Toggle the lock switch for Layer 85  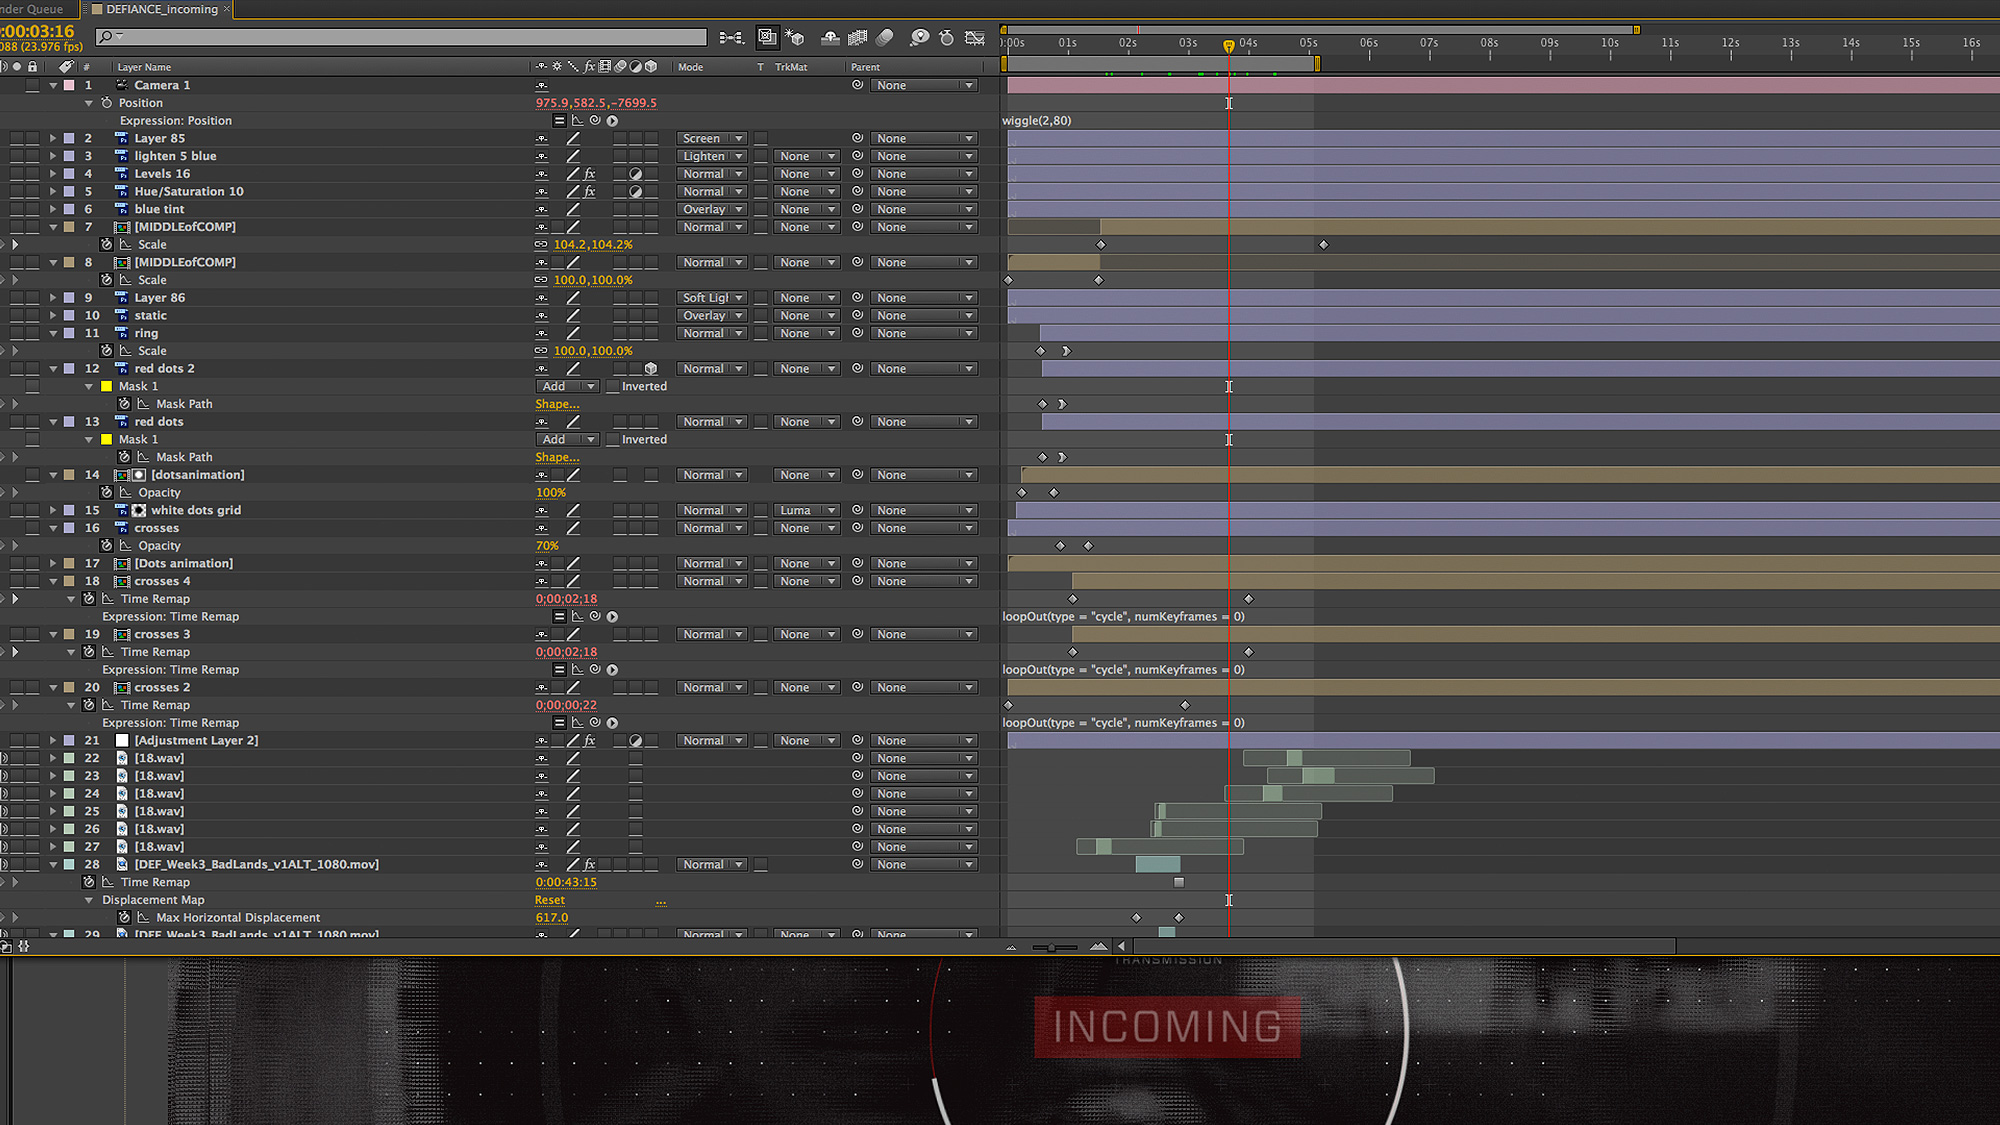[x=33, y=139]
